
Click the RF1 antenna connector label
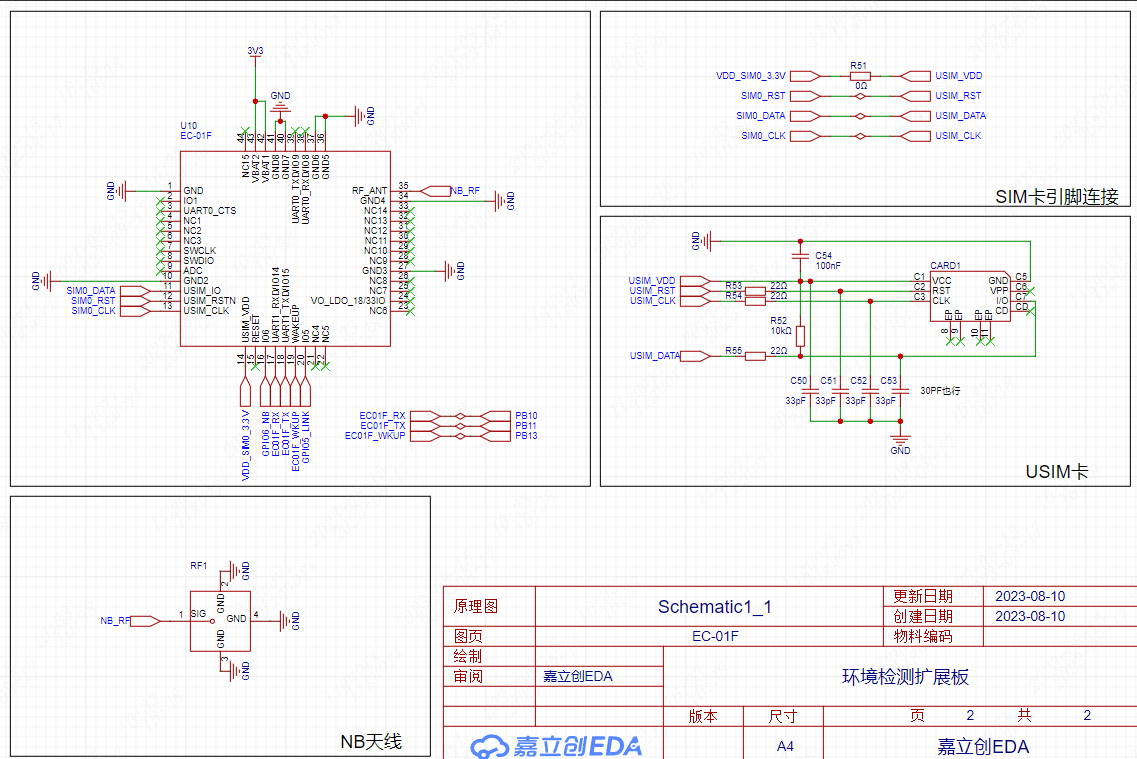pos(199,565)
